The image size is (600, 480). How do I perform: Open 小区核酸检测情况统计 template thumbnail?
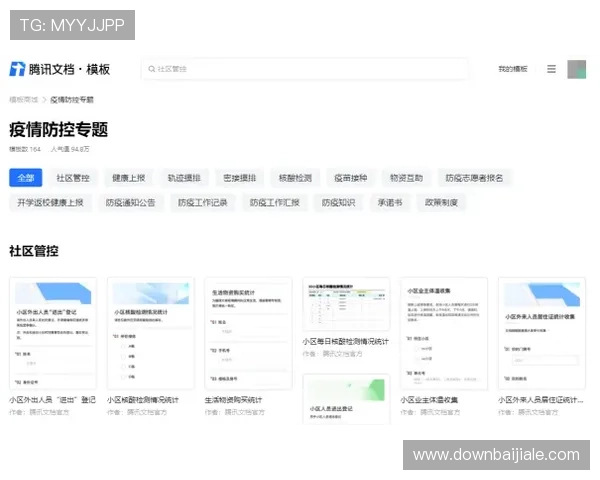tap(151, 333)
